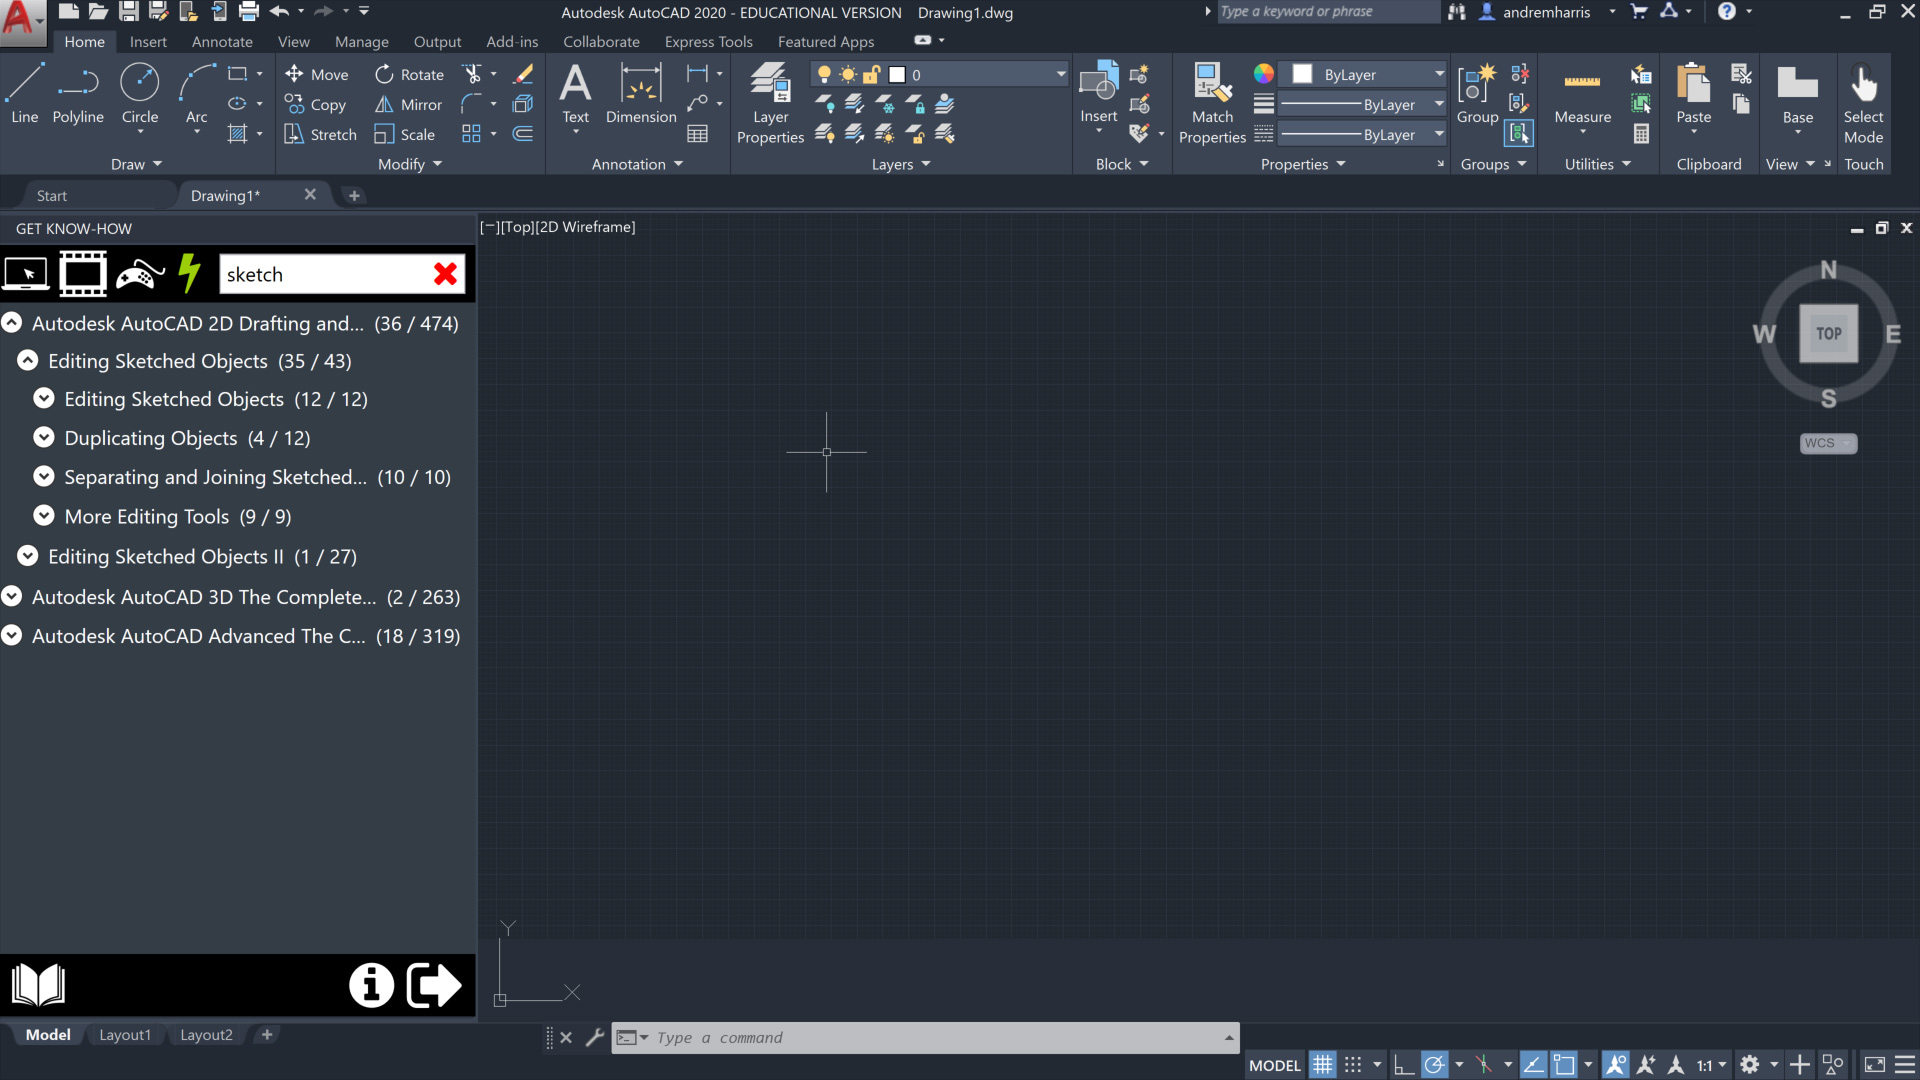
Task: Expand the Duplicating Objects tree item
Action: (x=44, y=438)
